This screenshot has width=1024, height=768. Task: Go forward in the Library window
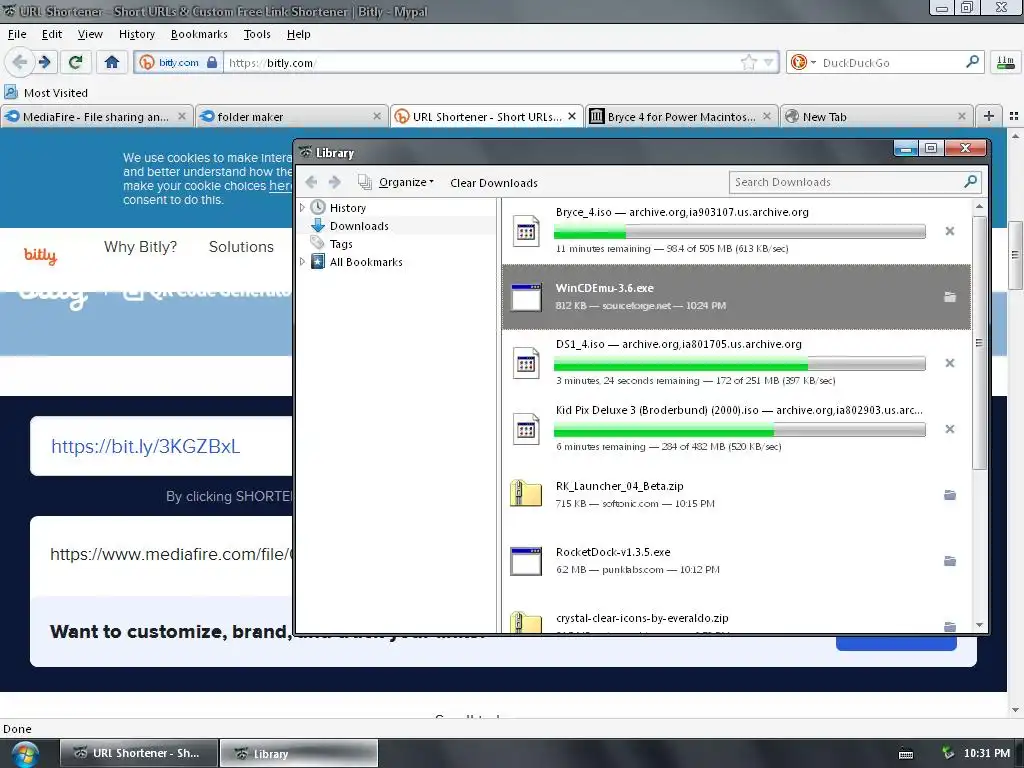(x=334, y=182)
